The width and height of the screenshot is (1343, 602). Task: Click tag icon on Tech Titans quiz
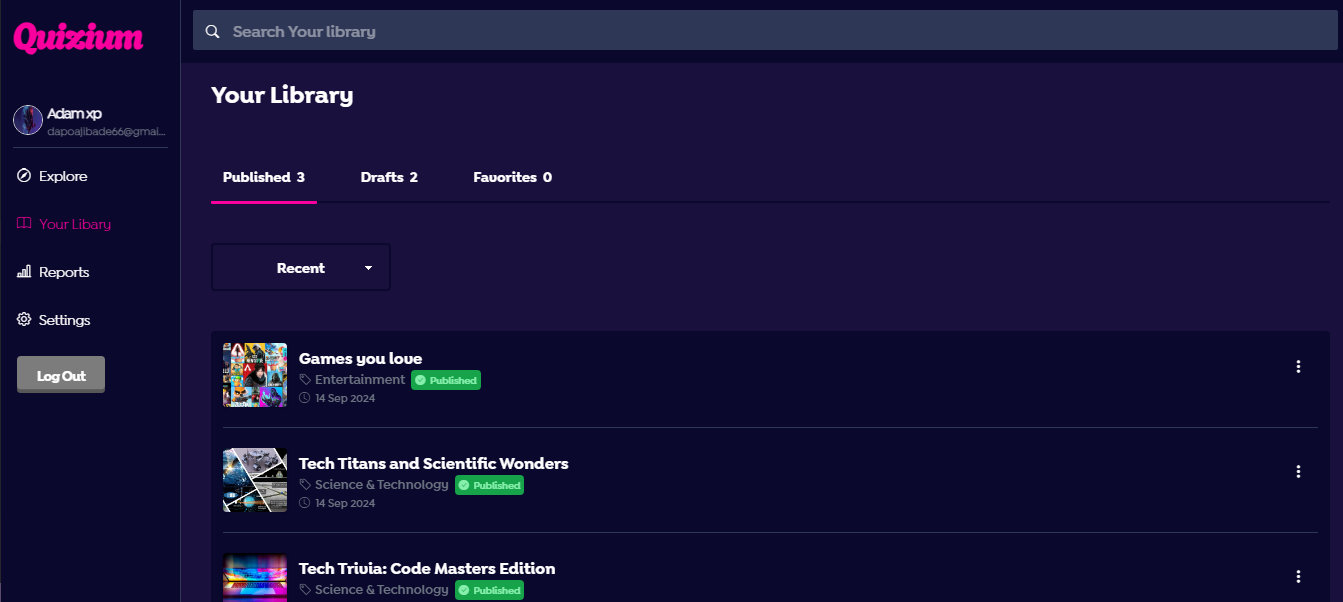tap(305, 485)
